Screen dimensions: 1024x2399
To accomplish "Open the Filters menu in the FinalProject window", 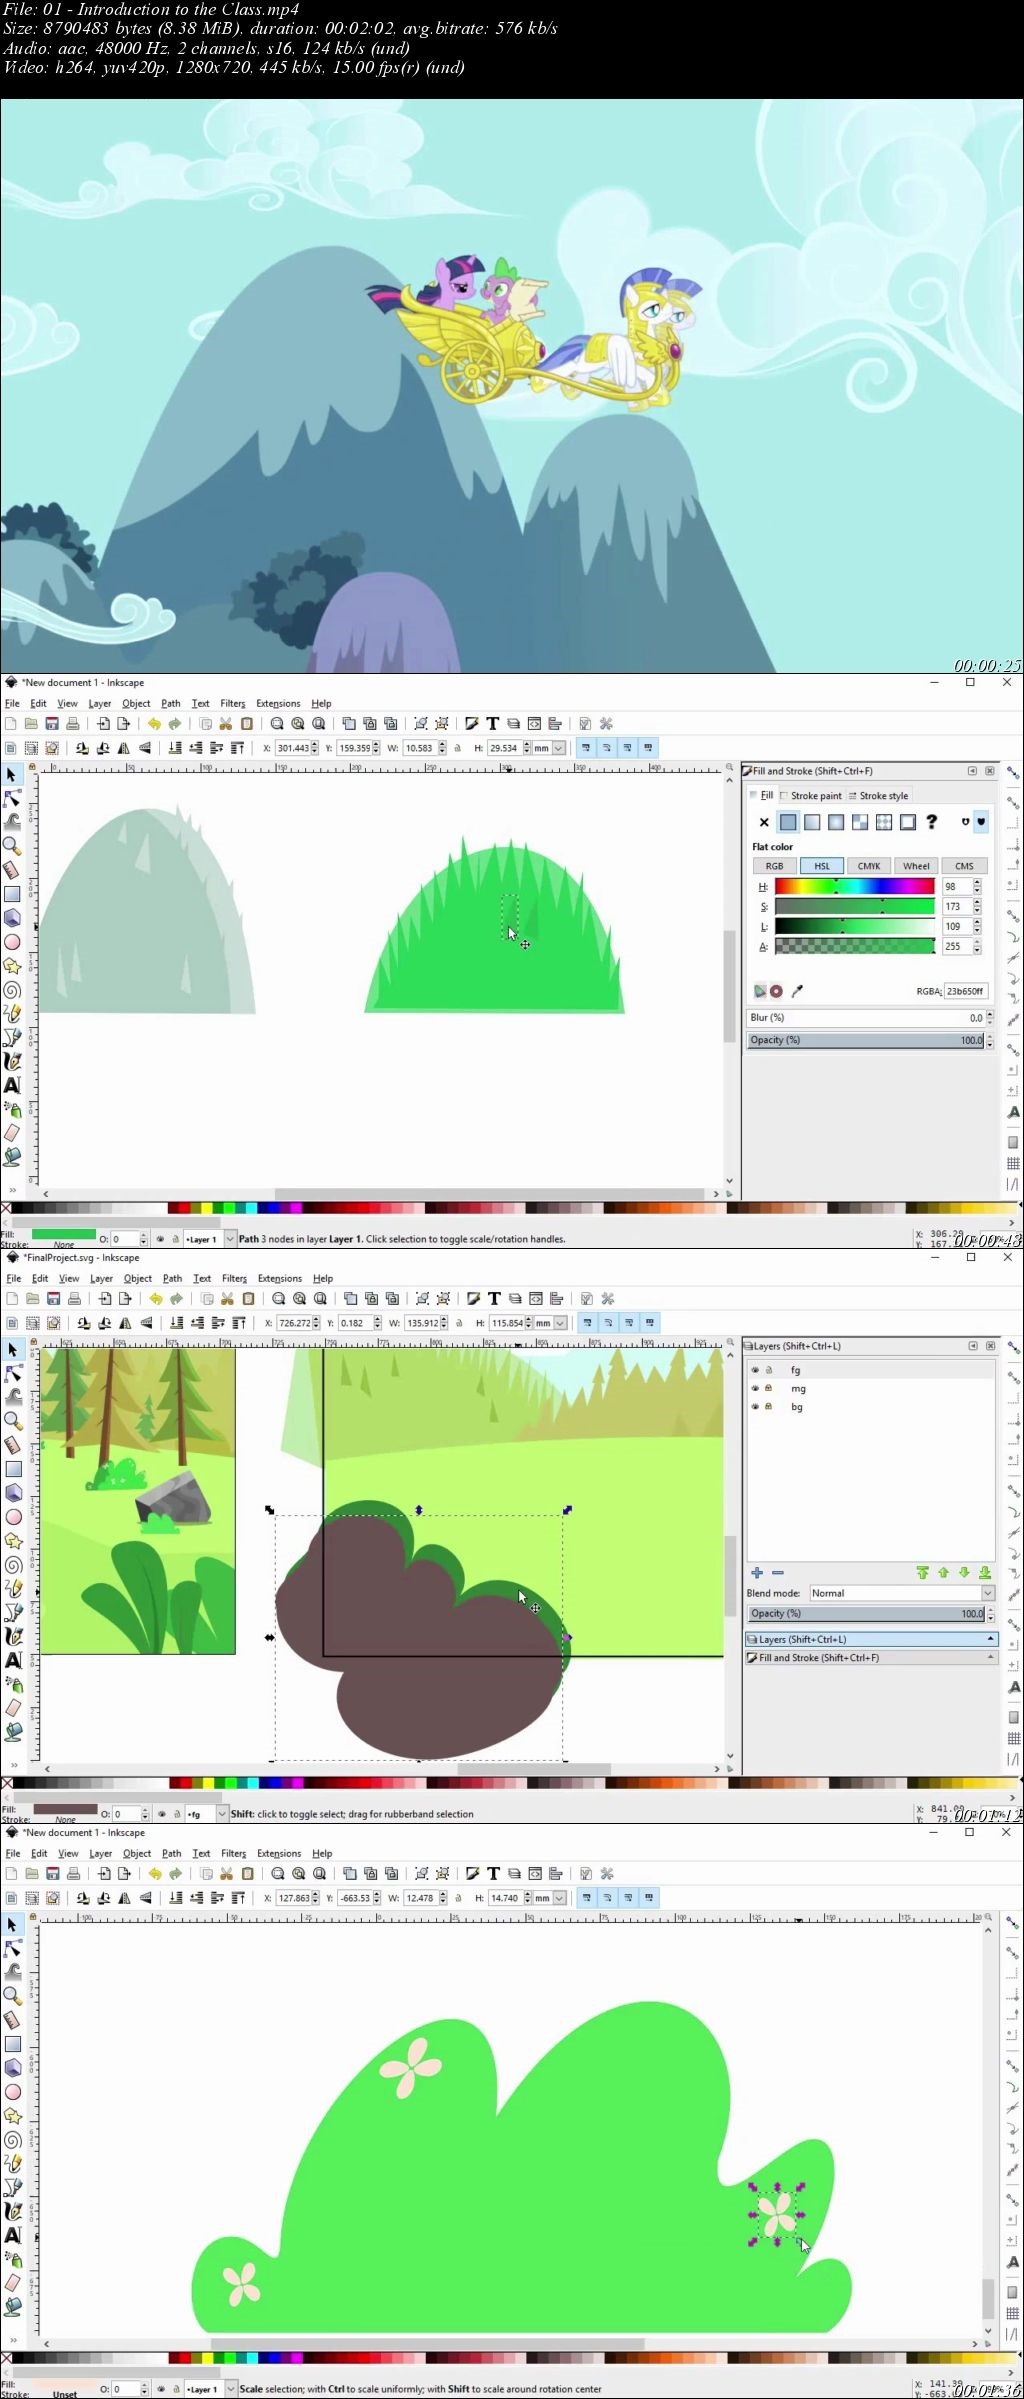I will point(234,1279).
